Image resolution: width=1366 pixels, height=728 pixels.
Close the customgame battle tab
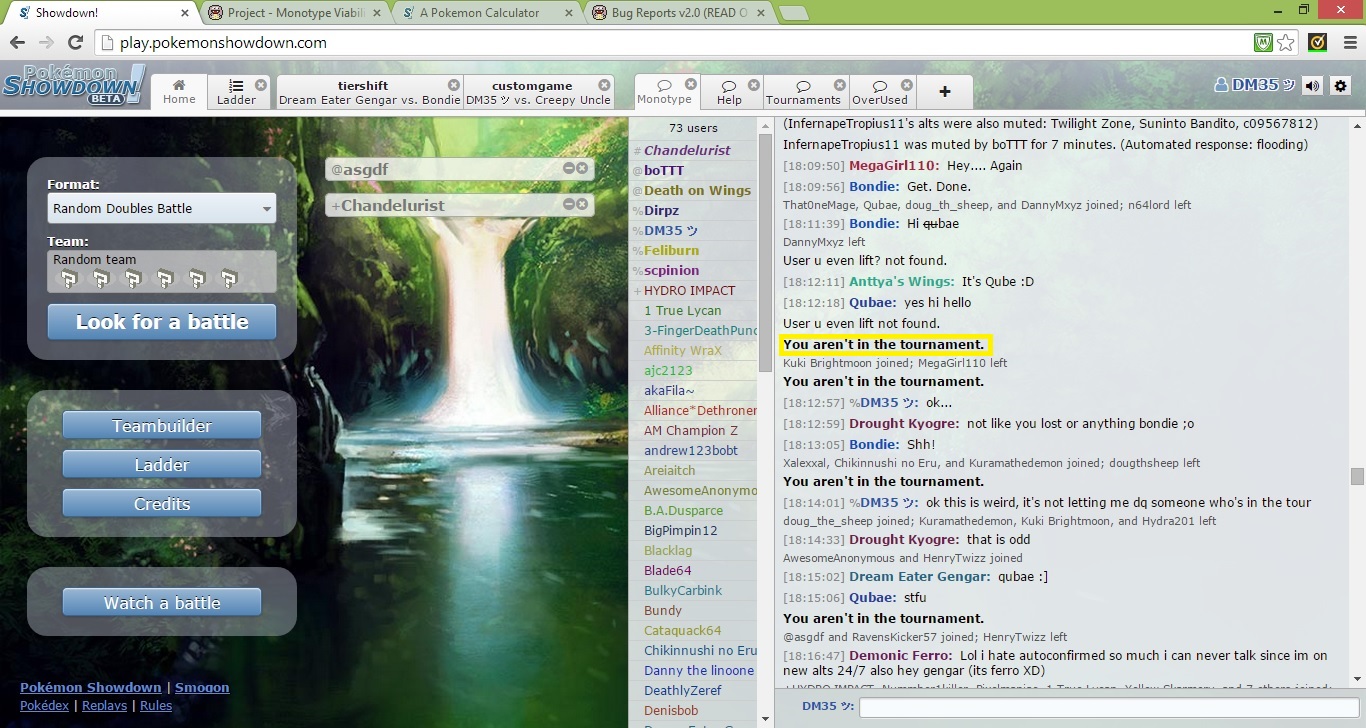click(x=604, y=85)
